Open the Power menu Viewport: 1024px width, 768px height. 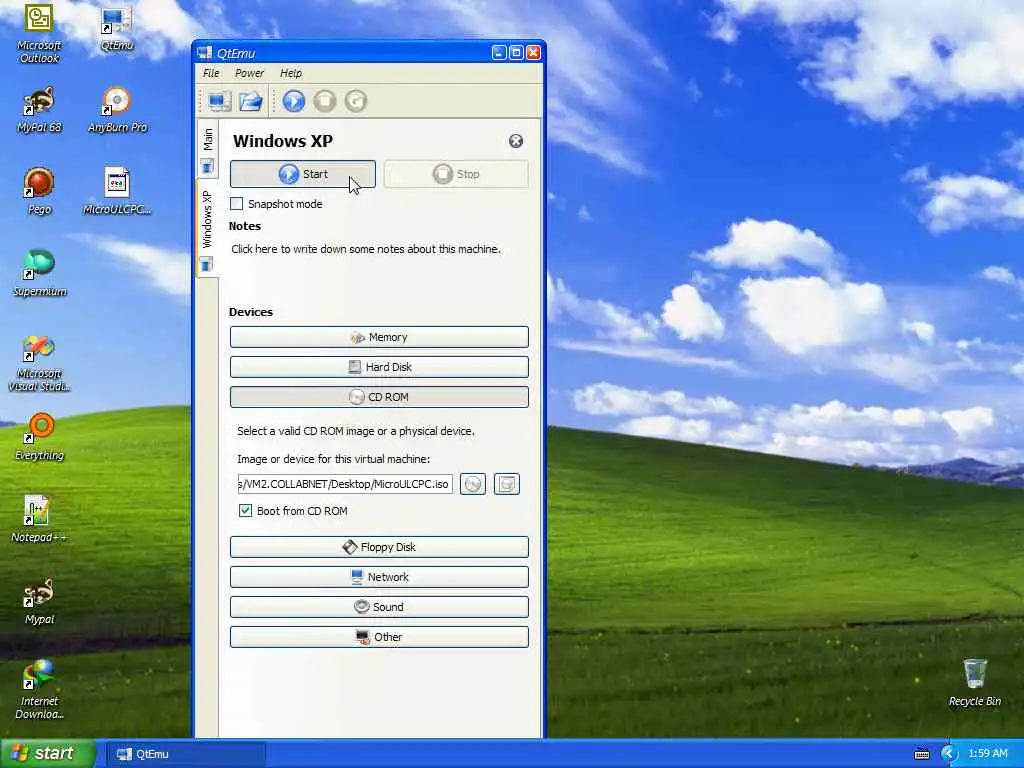249,73
